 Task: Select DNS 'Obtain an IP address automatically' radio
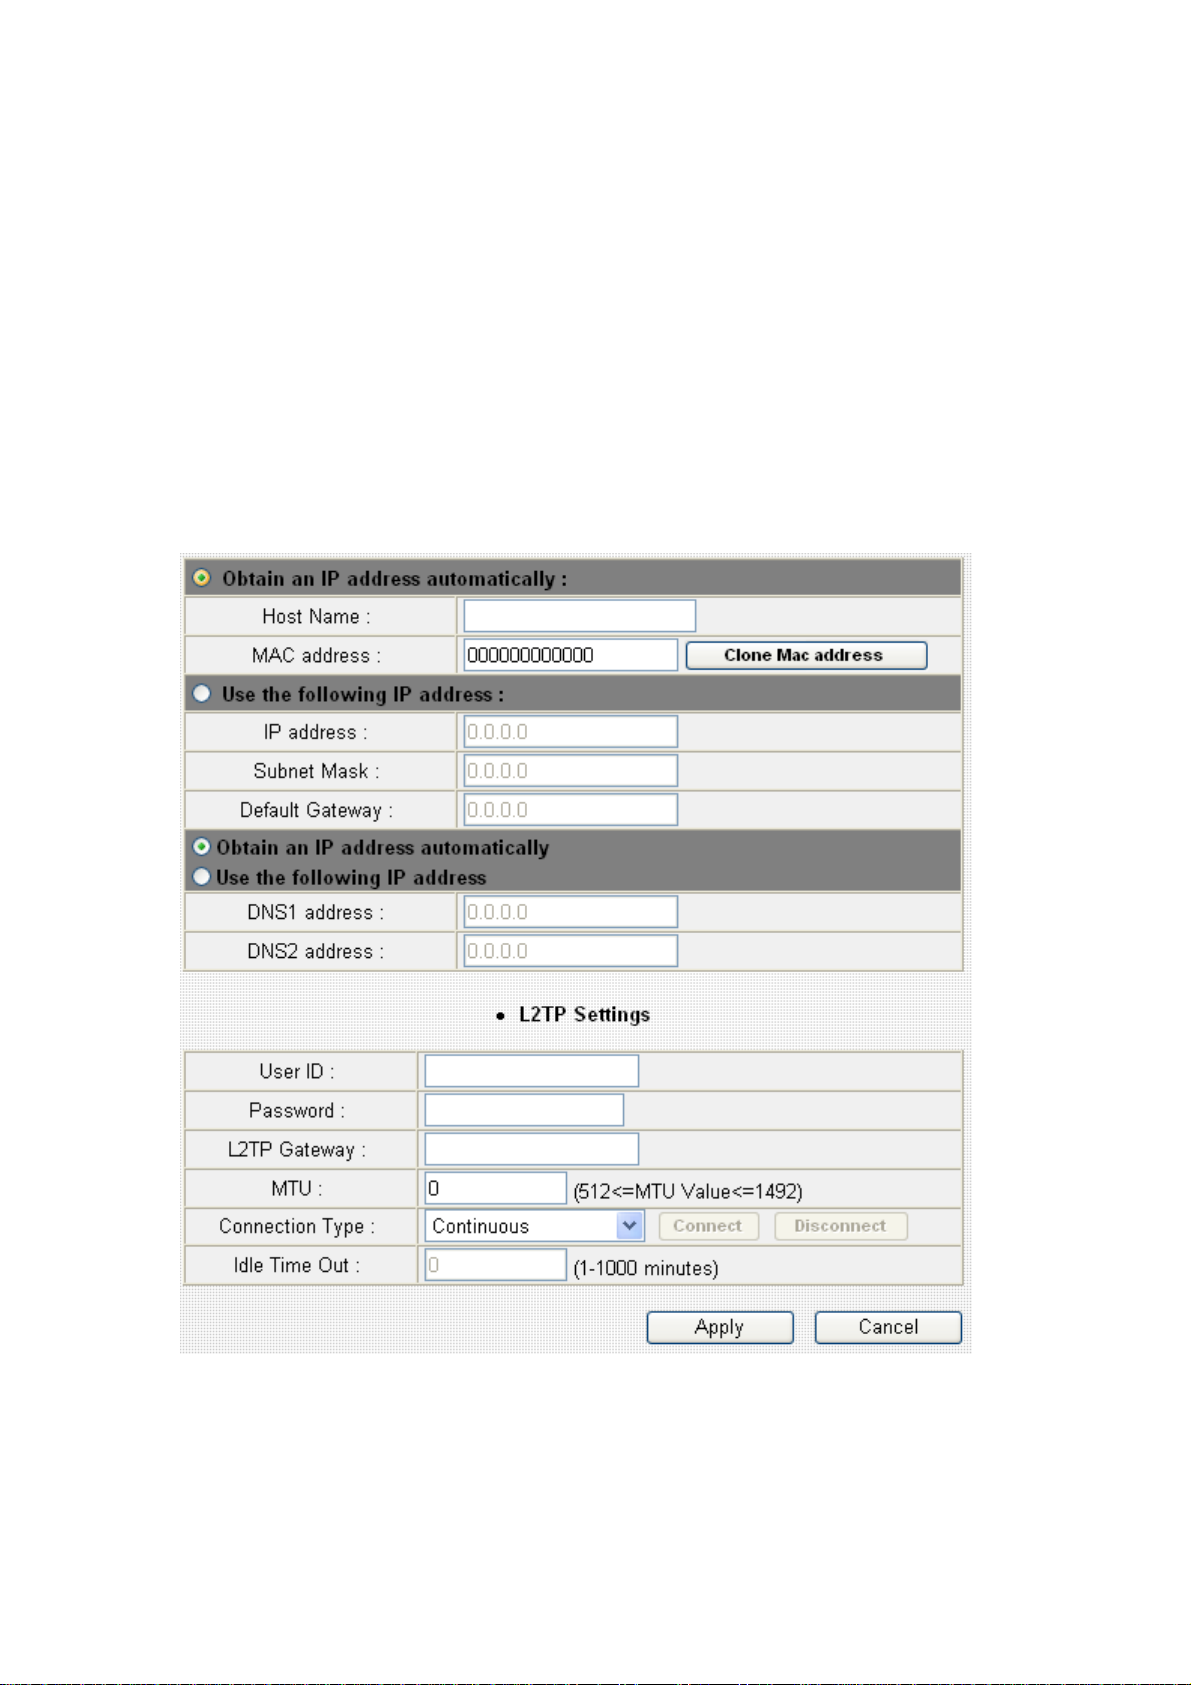point(202,847)
